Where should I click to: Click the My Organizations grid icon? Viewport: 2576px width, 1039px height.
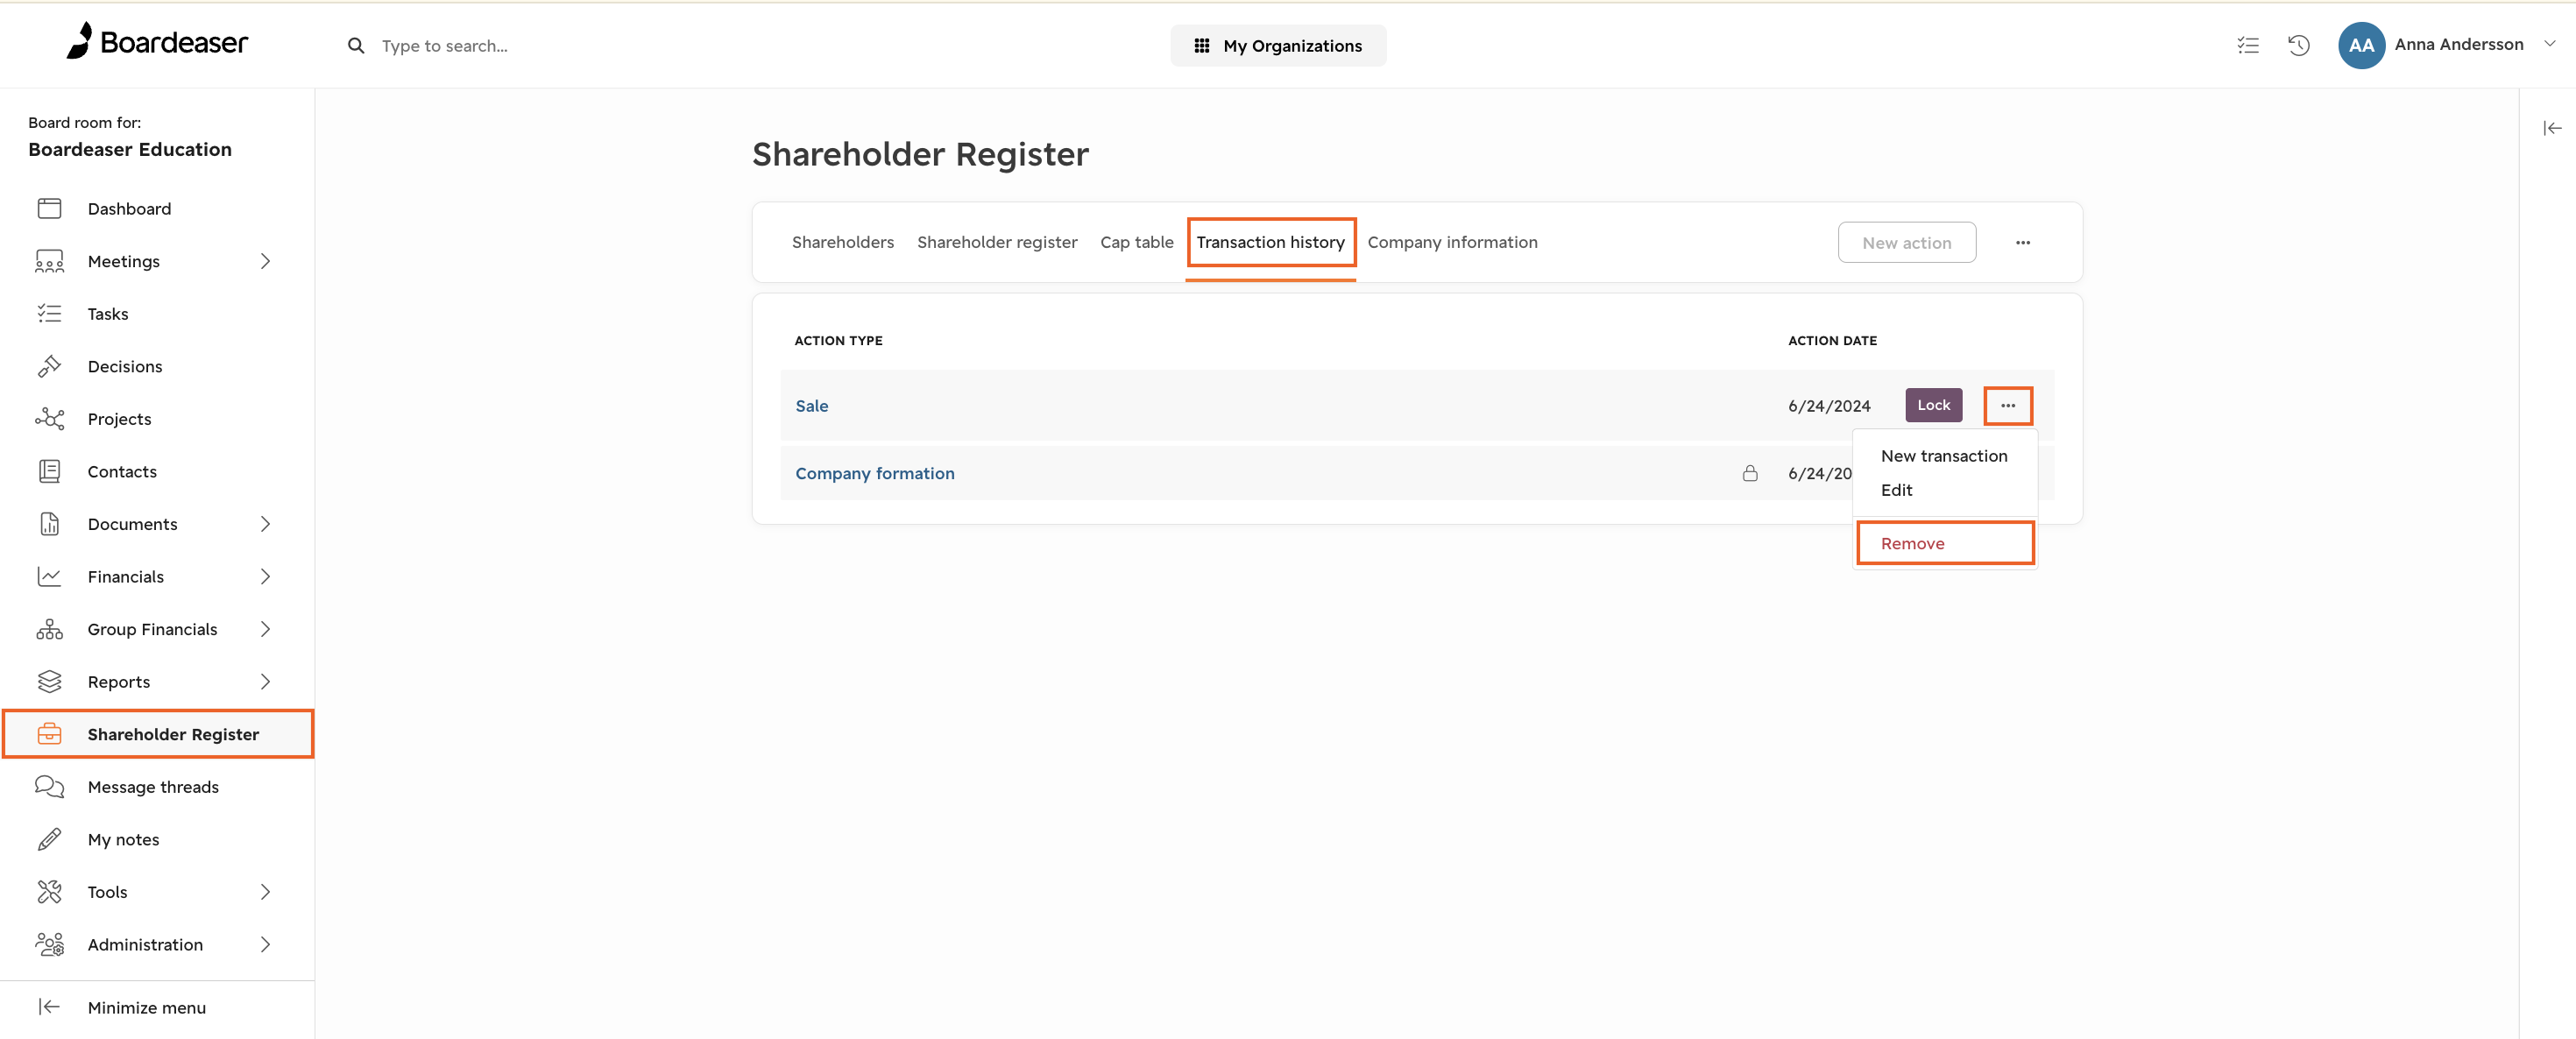tap(1201, 46)
